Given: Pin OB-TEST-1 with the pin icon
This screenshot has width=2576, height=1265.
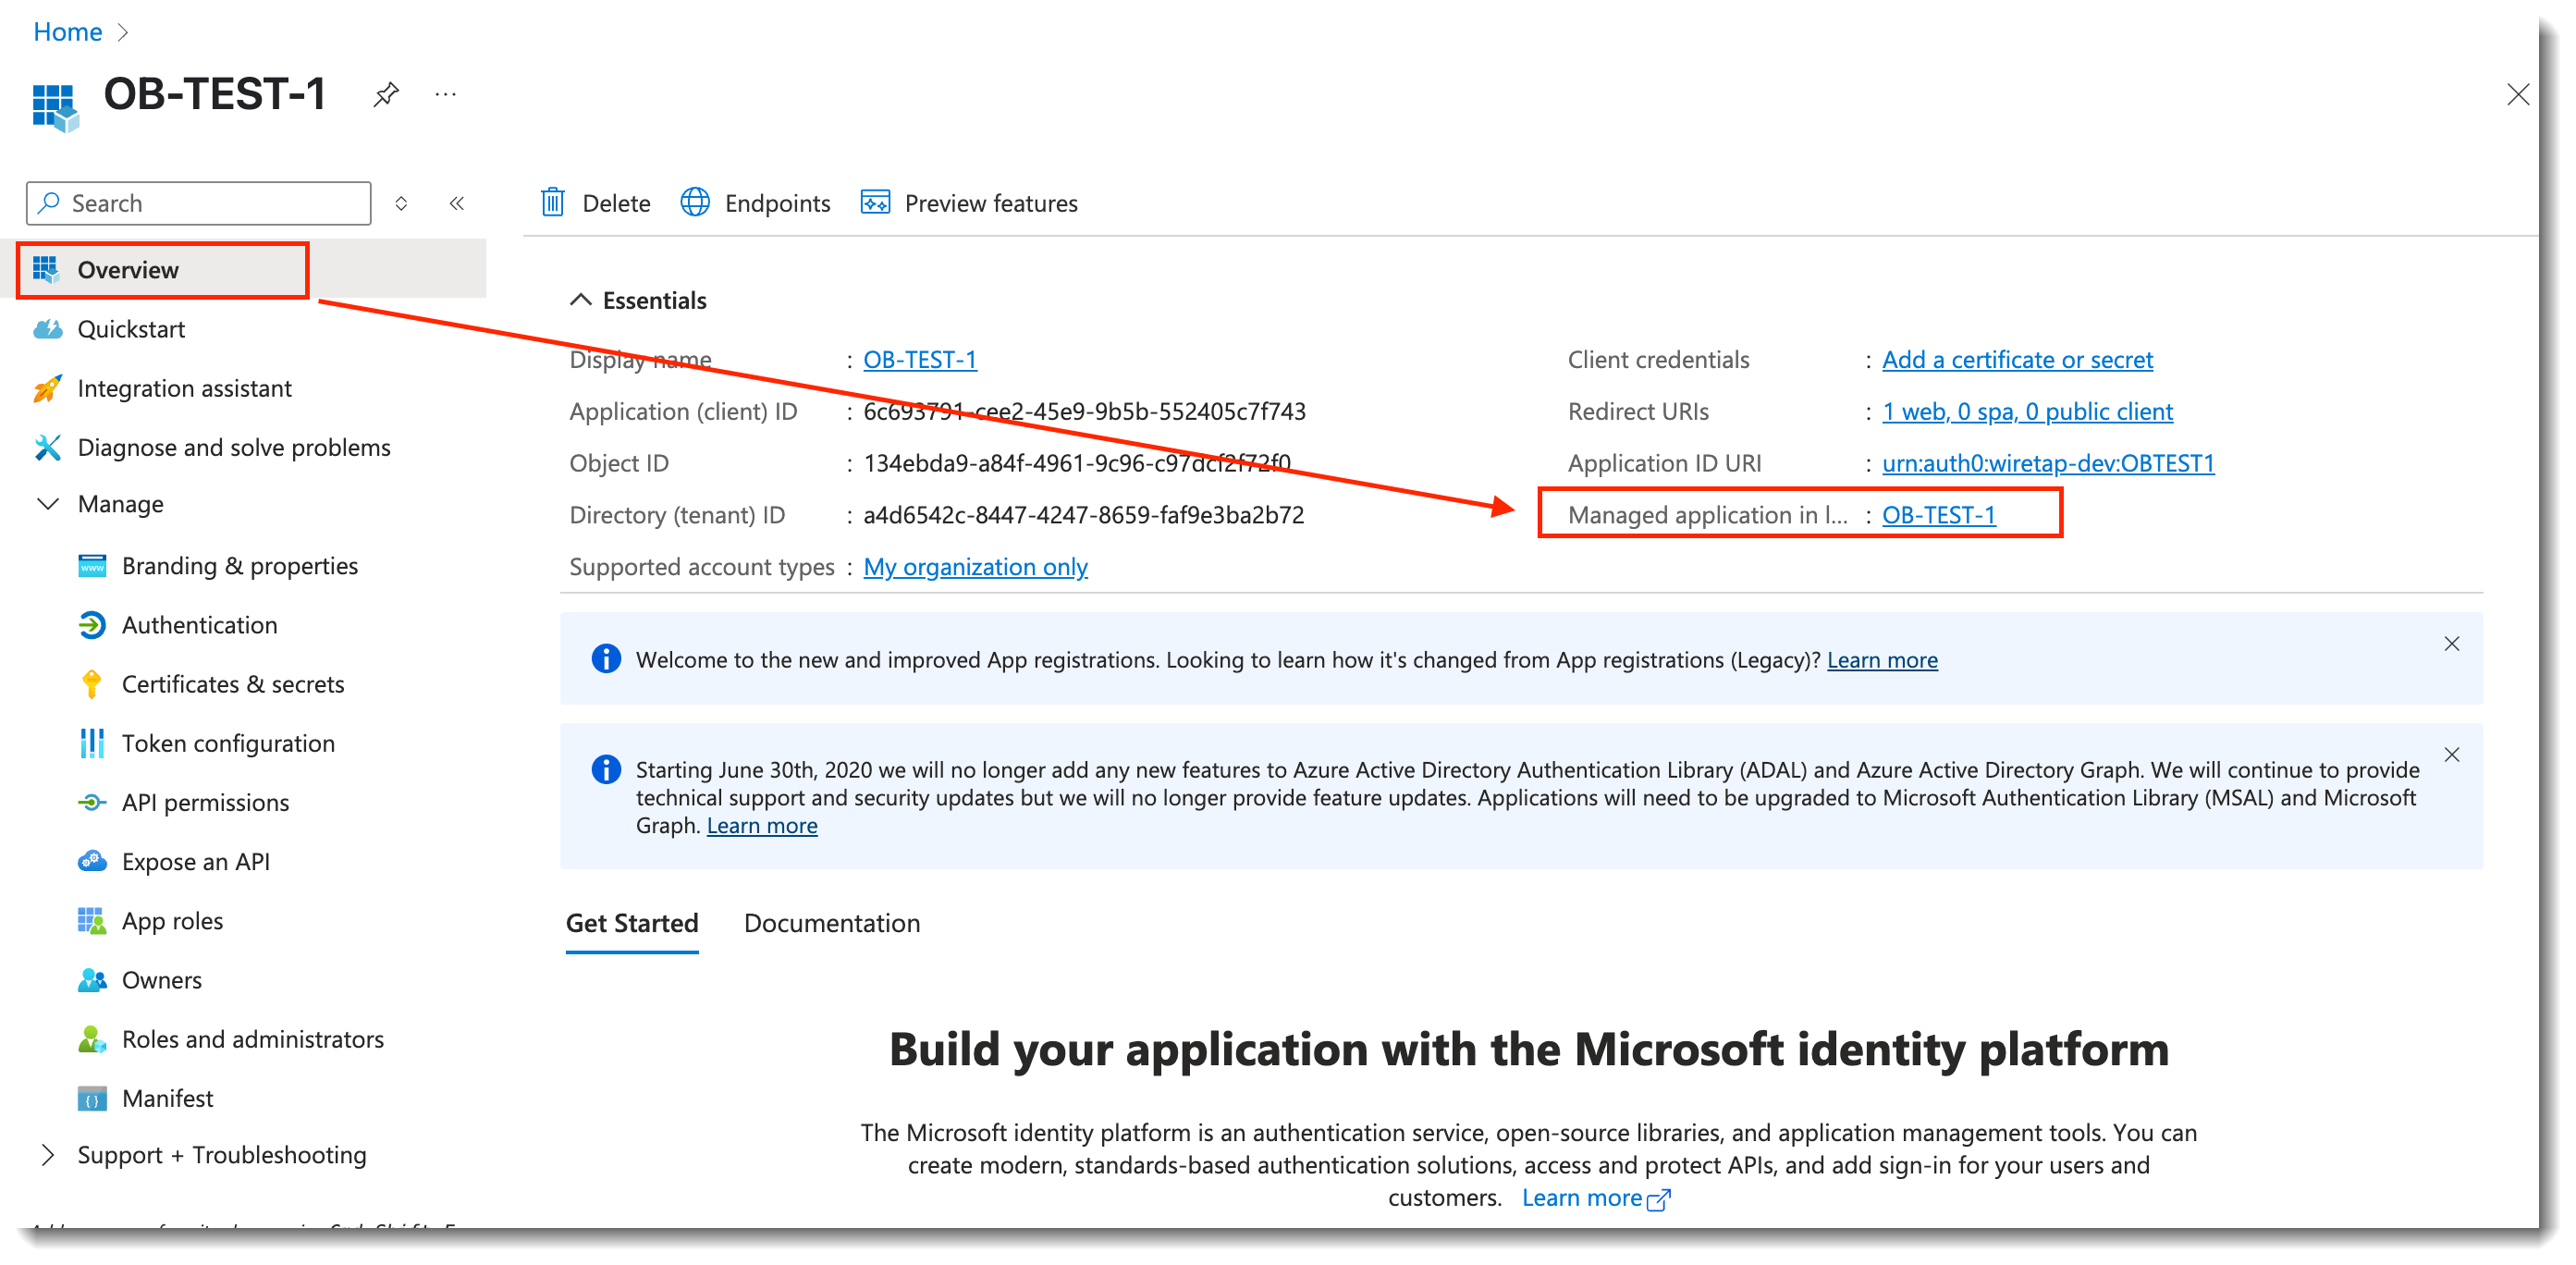Looking at the screenshot, I should click(386, 94).
